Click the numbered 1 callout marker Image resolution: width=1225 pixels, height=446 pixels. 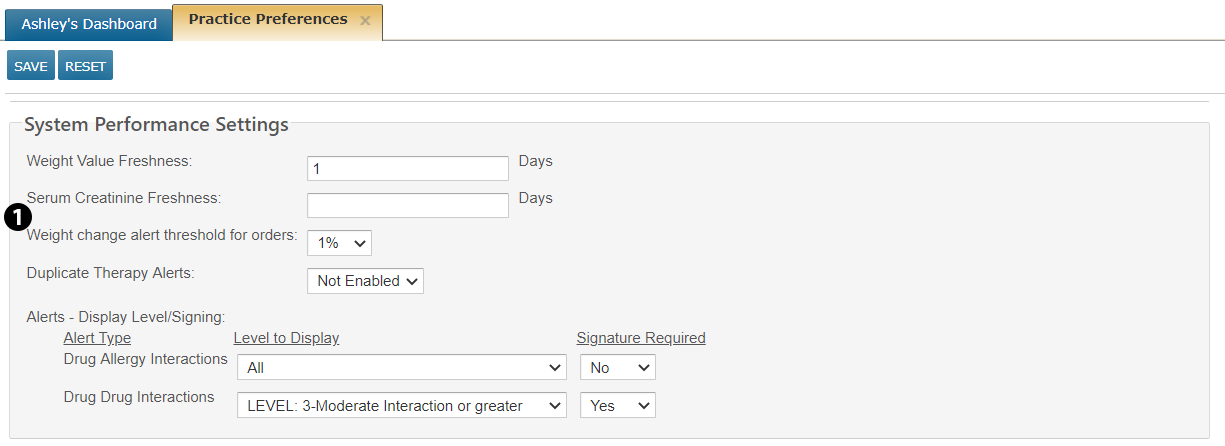(x=18, y=216)
